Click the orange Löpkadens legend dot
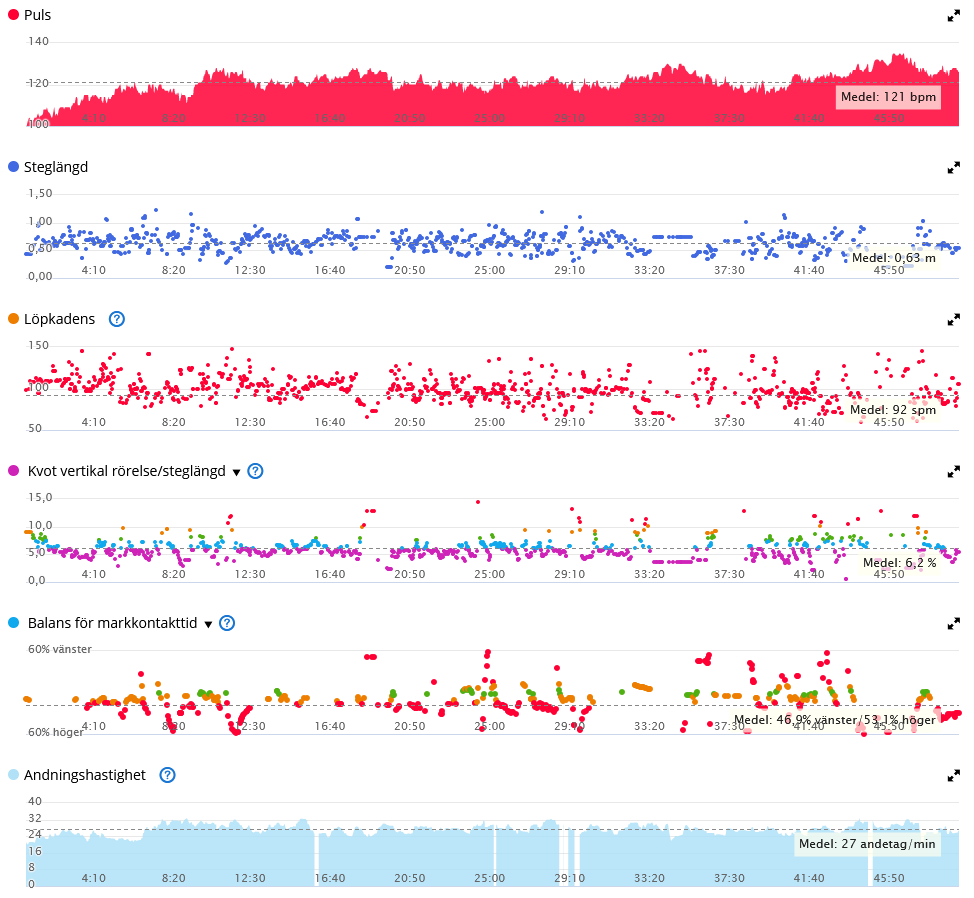The height and width of the screenshot is (898, 974). click(x=13, y=319)
